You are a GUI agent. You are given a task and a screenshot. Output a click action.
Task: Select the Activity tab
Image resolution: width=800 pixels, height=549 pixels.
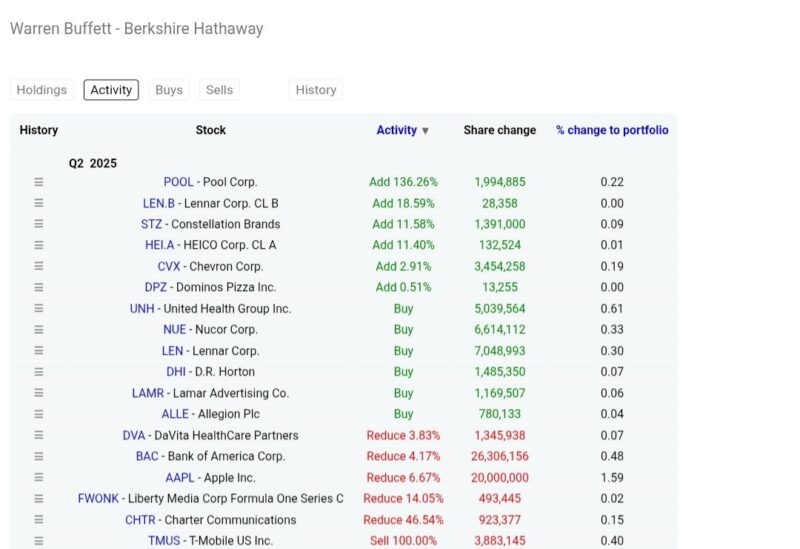tap(111, 90)
